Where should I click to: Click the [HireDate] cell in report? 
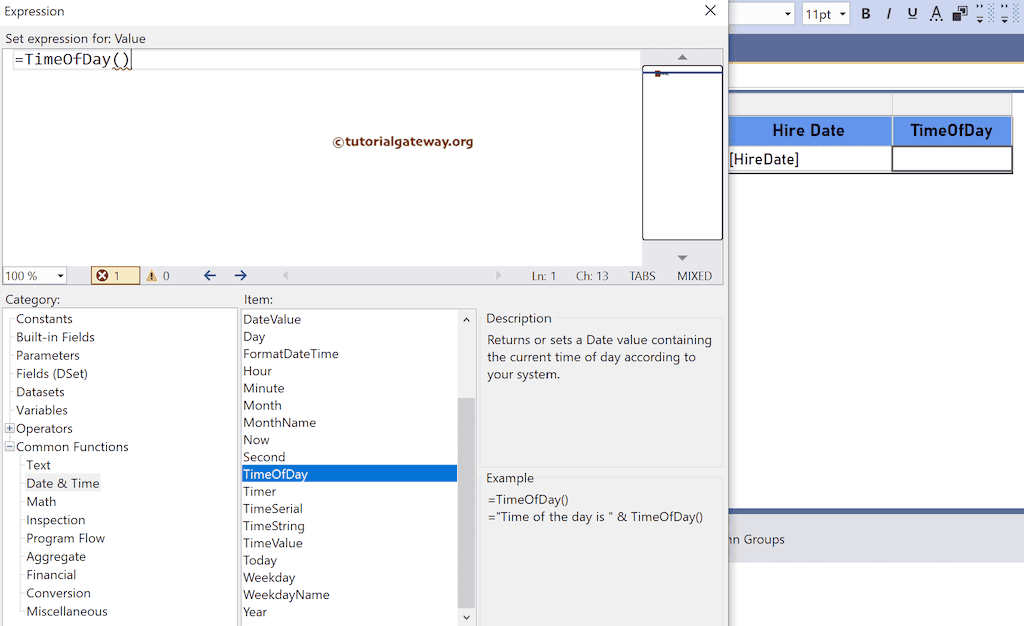click(x=810, y=159)
